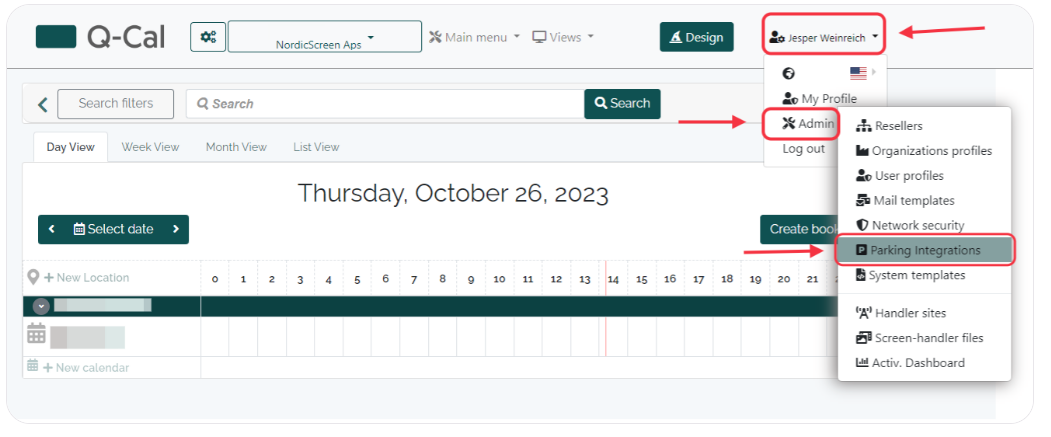Click the calendar icon in location row

(36, 334)
